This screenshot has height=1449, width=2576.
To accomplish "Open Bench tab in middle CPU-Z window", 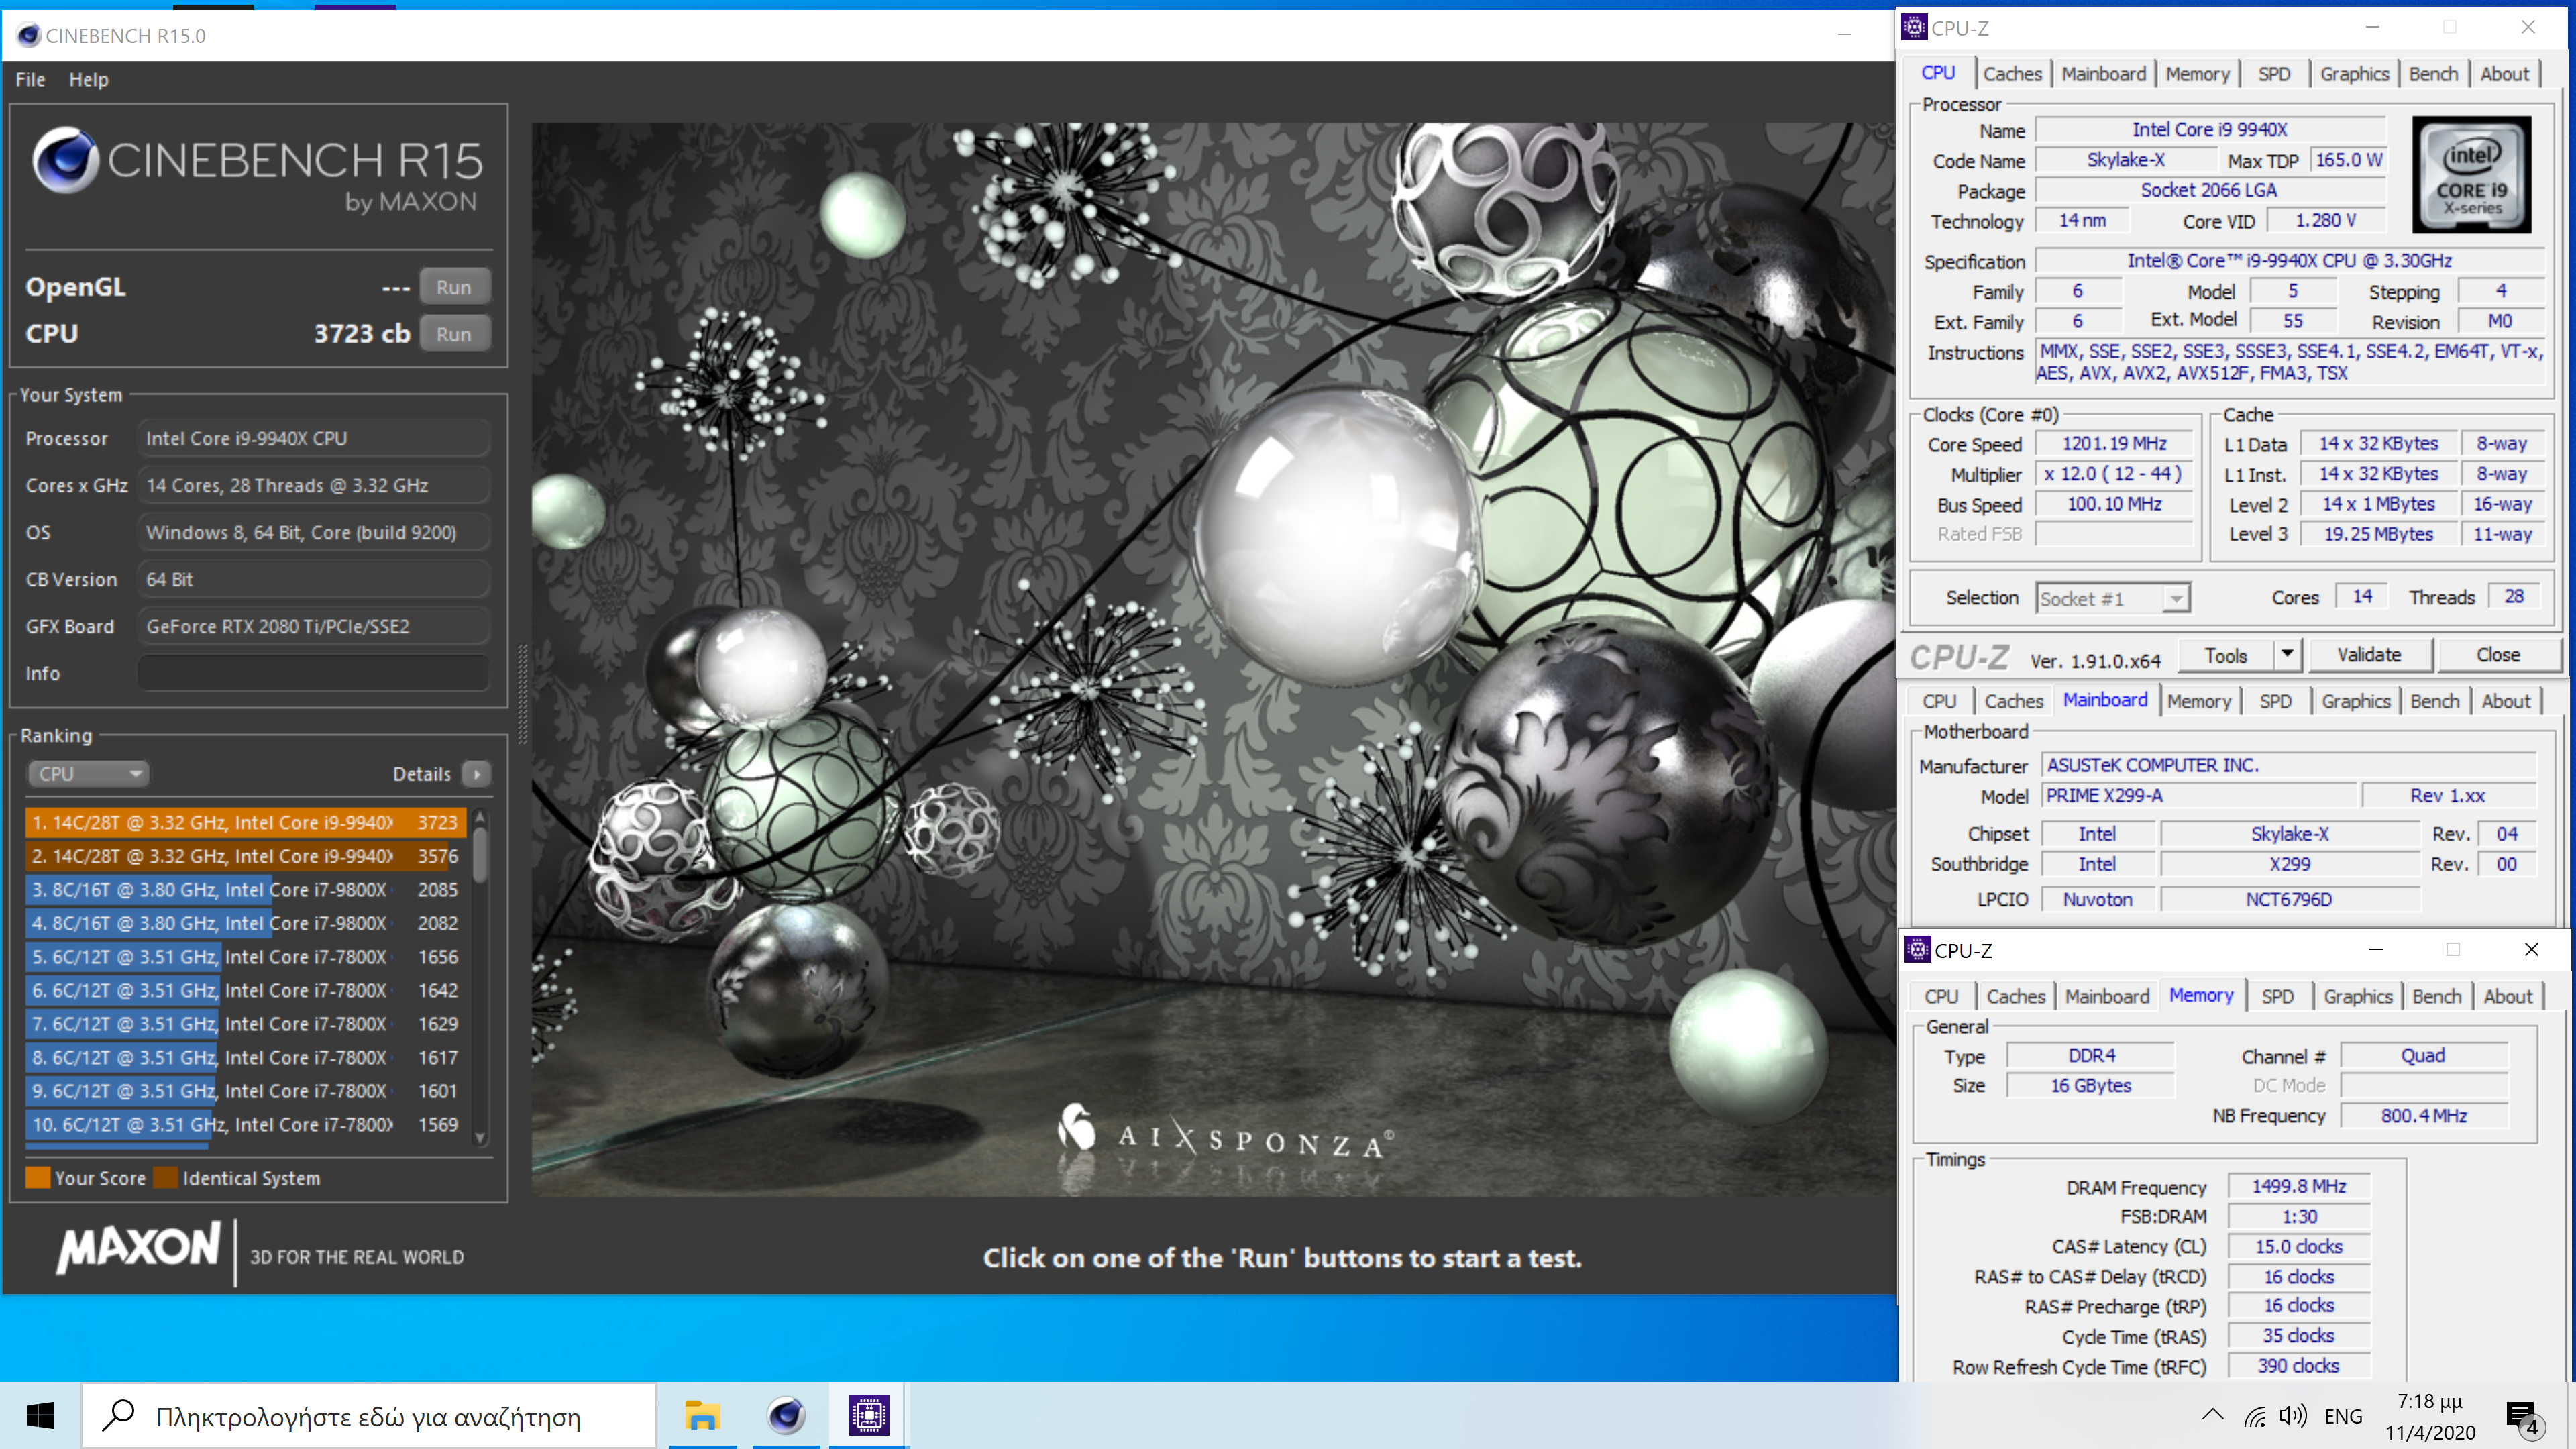I will [2434, 701].
